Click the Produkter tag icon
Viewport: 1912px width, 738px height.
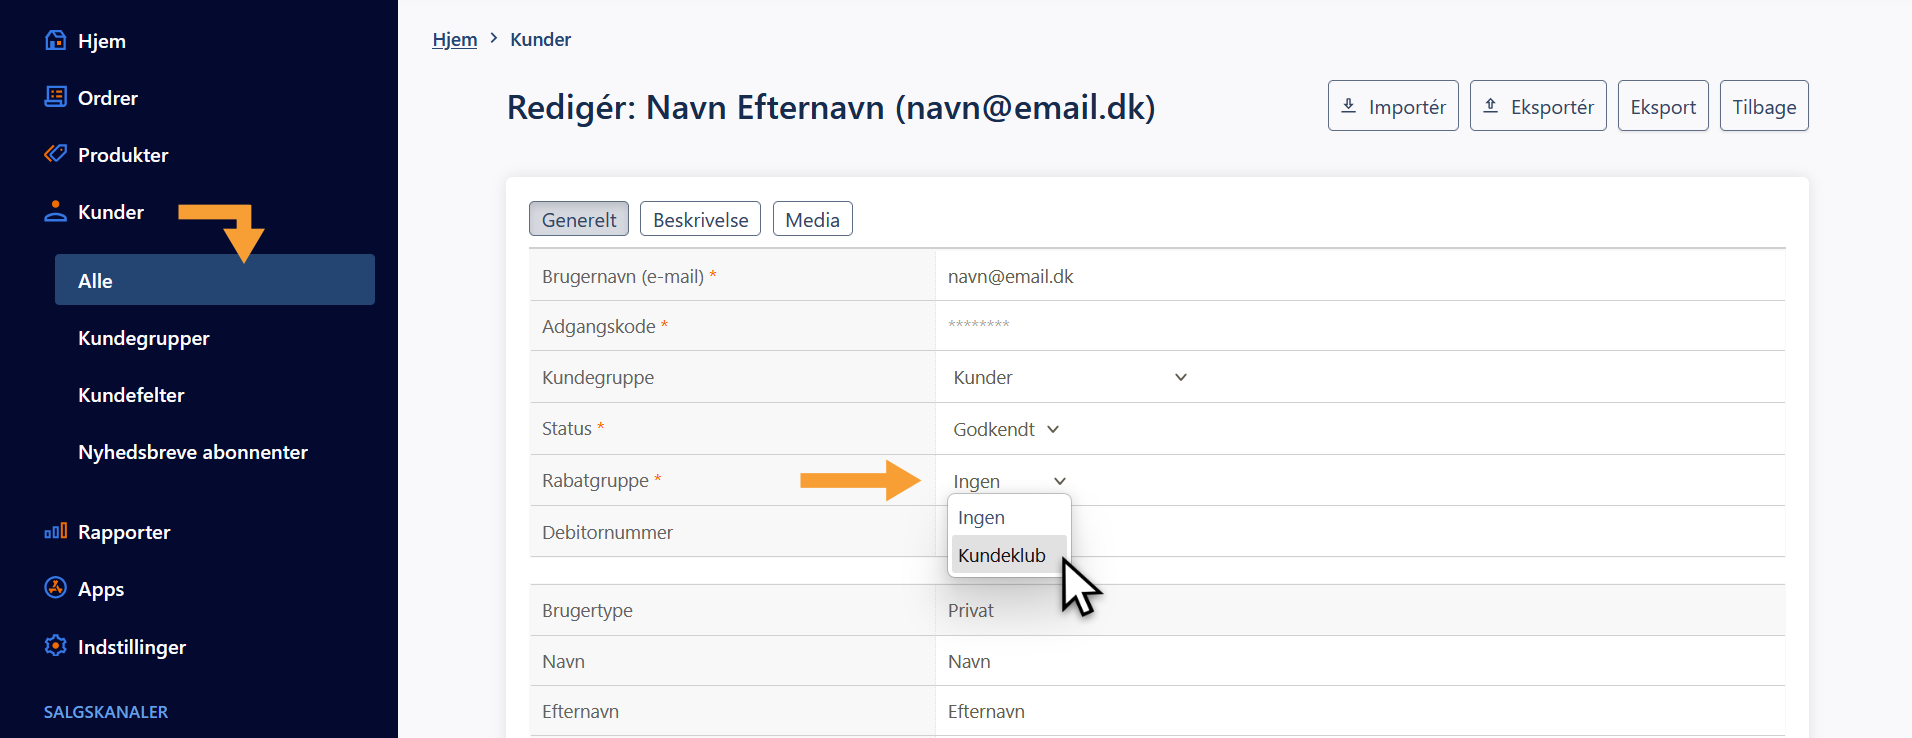[x=56, y=154]
